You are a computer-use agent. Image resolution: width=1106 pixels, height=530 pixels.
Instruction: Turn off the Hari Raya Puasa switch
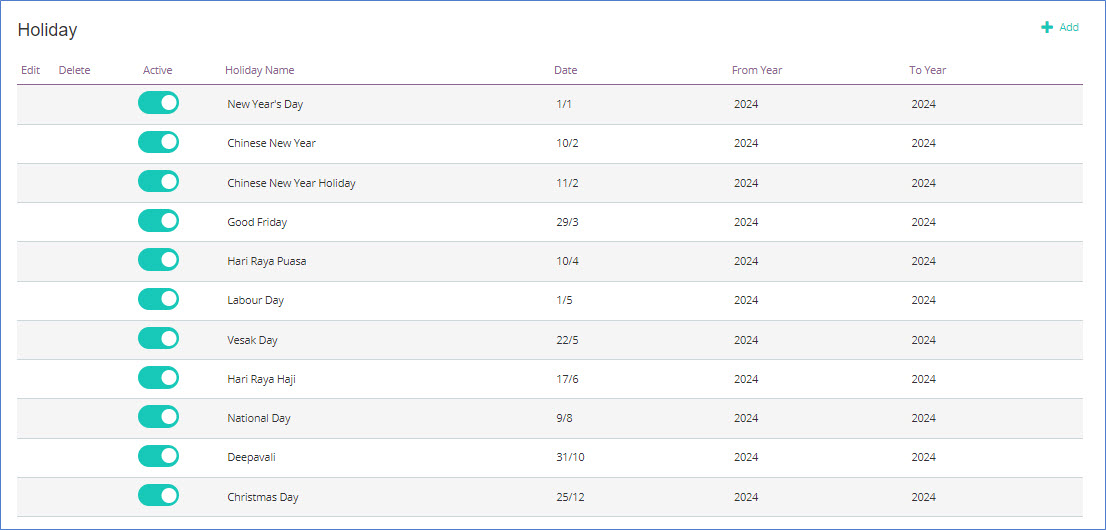pos(158,260)
